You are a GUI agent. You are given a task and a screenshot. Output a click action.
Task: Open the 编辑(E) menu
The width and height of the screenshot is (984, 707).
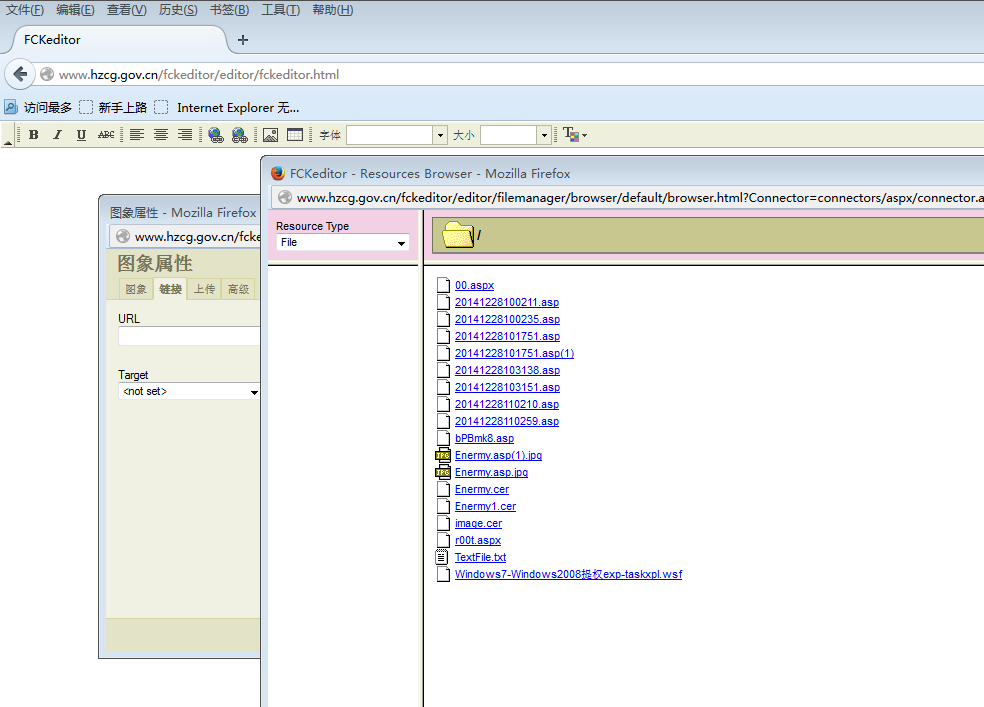75,10
